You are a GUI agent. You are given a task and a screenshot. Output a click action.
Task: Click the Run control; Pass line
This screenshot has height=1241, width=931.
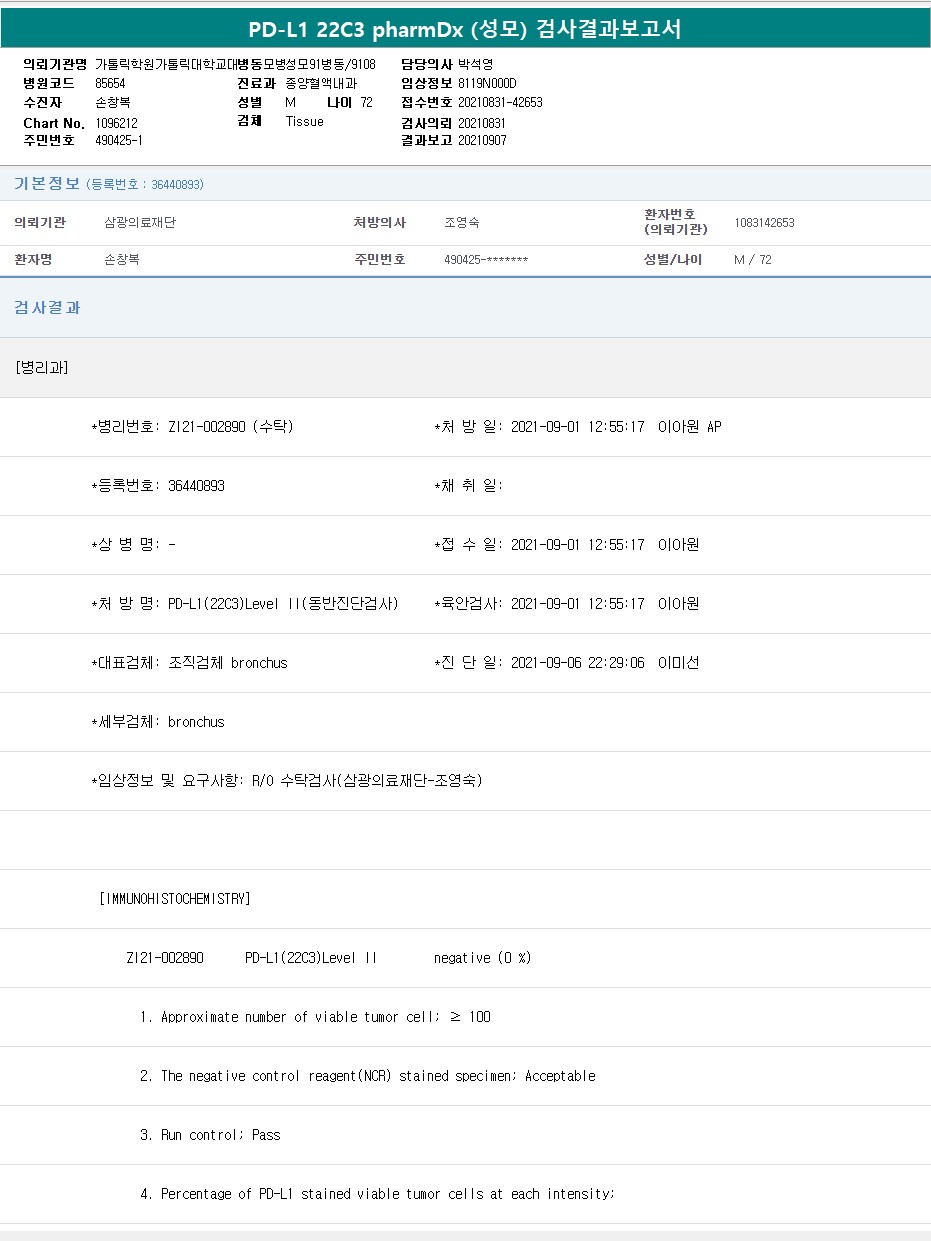coord(220,1135)
